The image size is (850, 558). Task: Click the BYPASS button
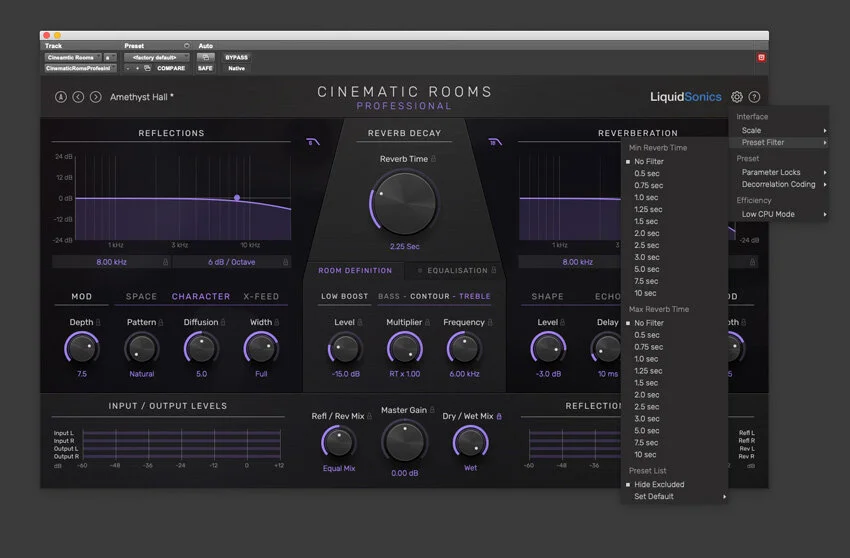[x=236, y=57]
